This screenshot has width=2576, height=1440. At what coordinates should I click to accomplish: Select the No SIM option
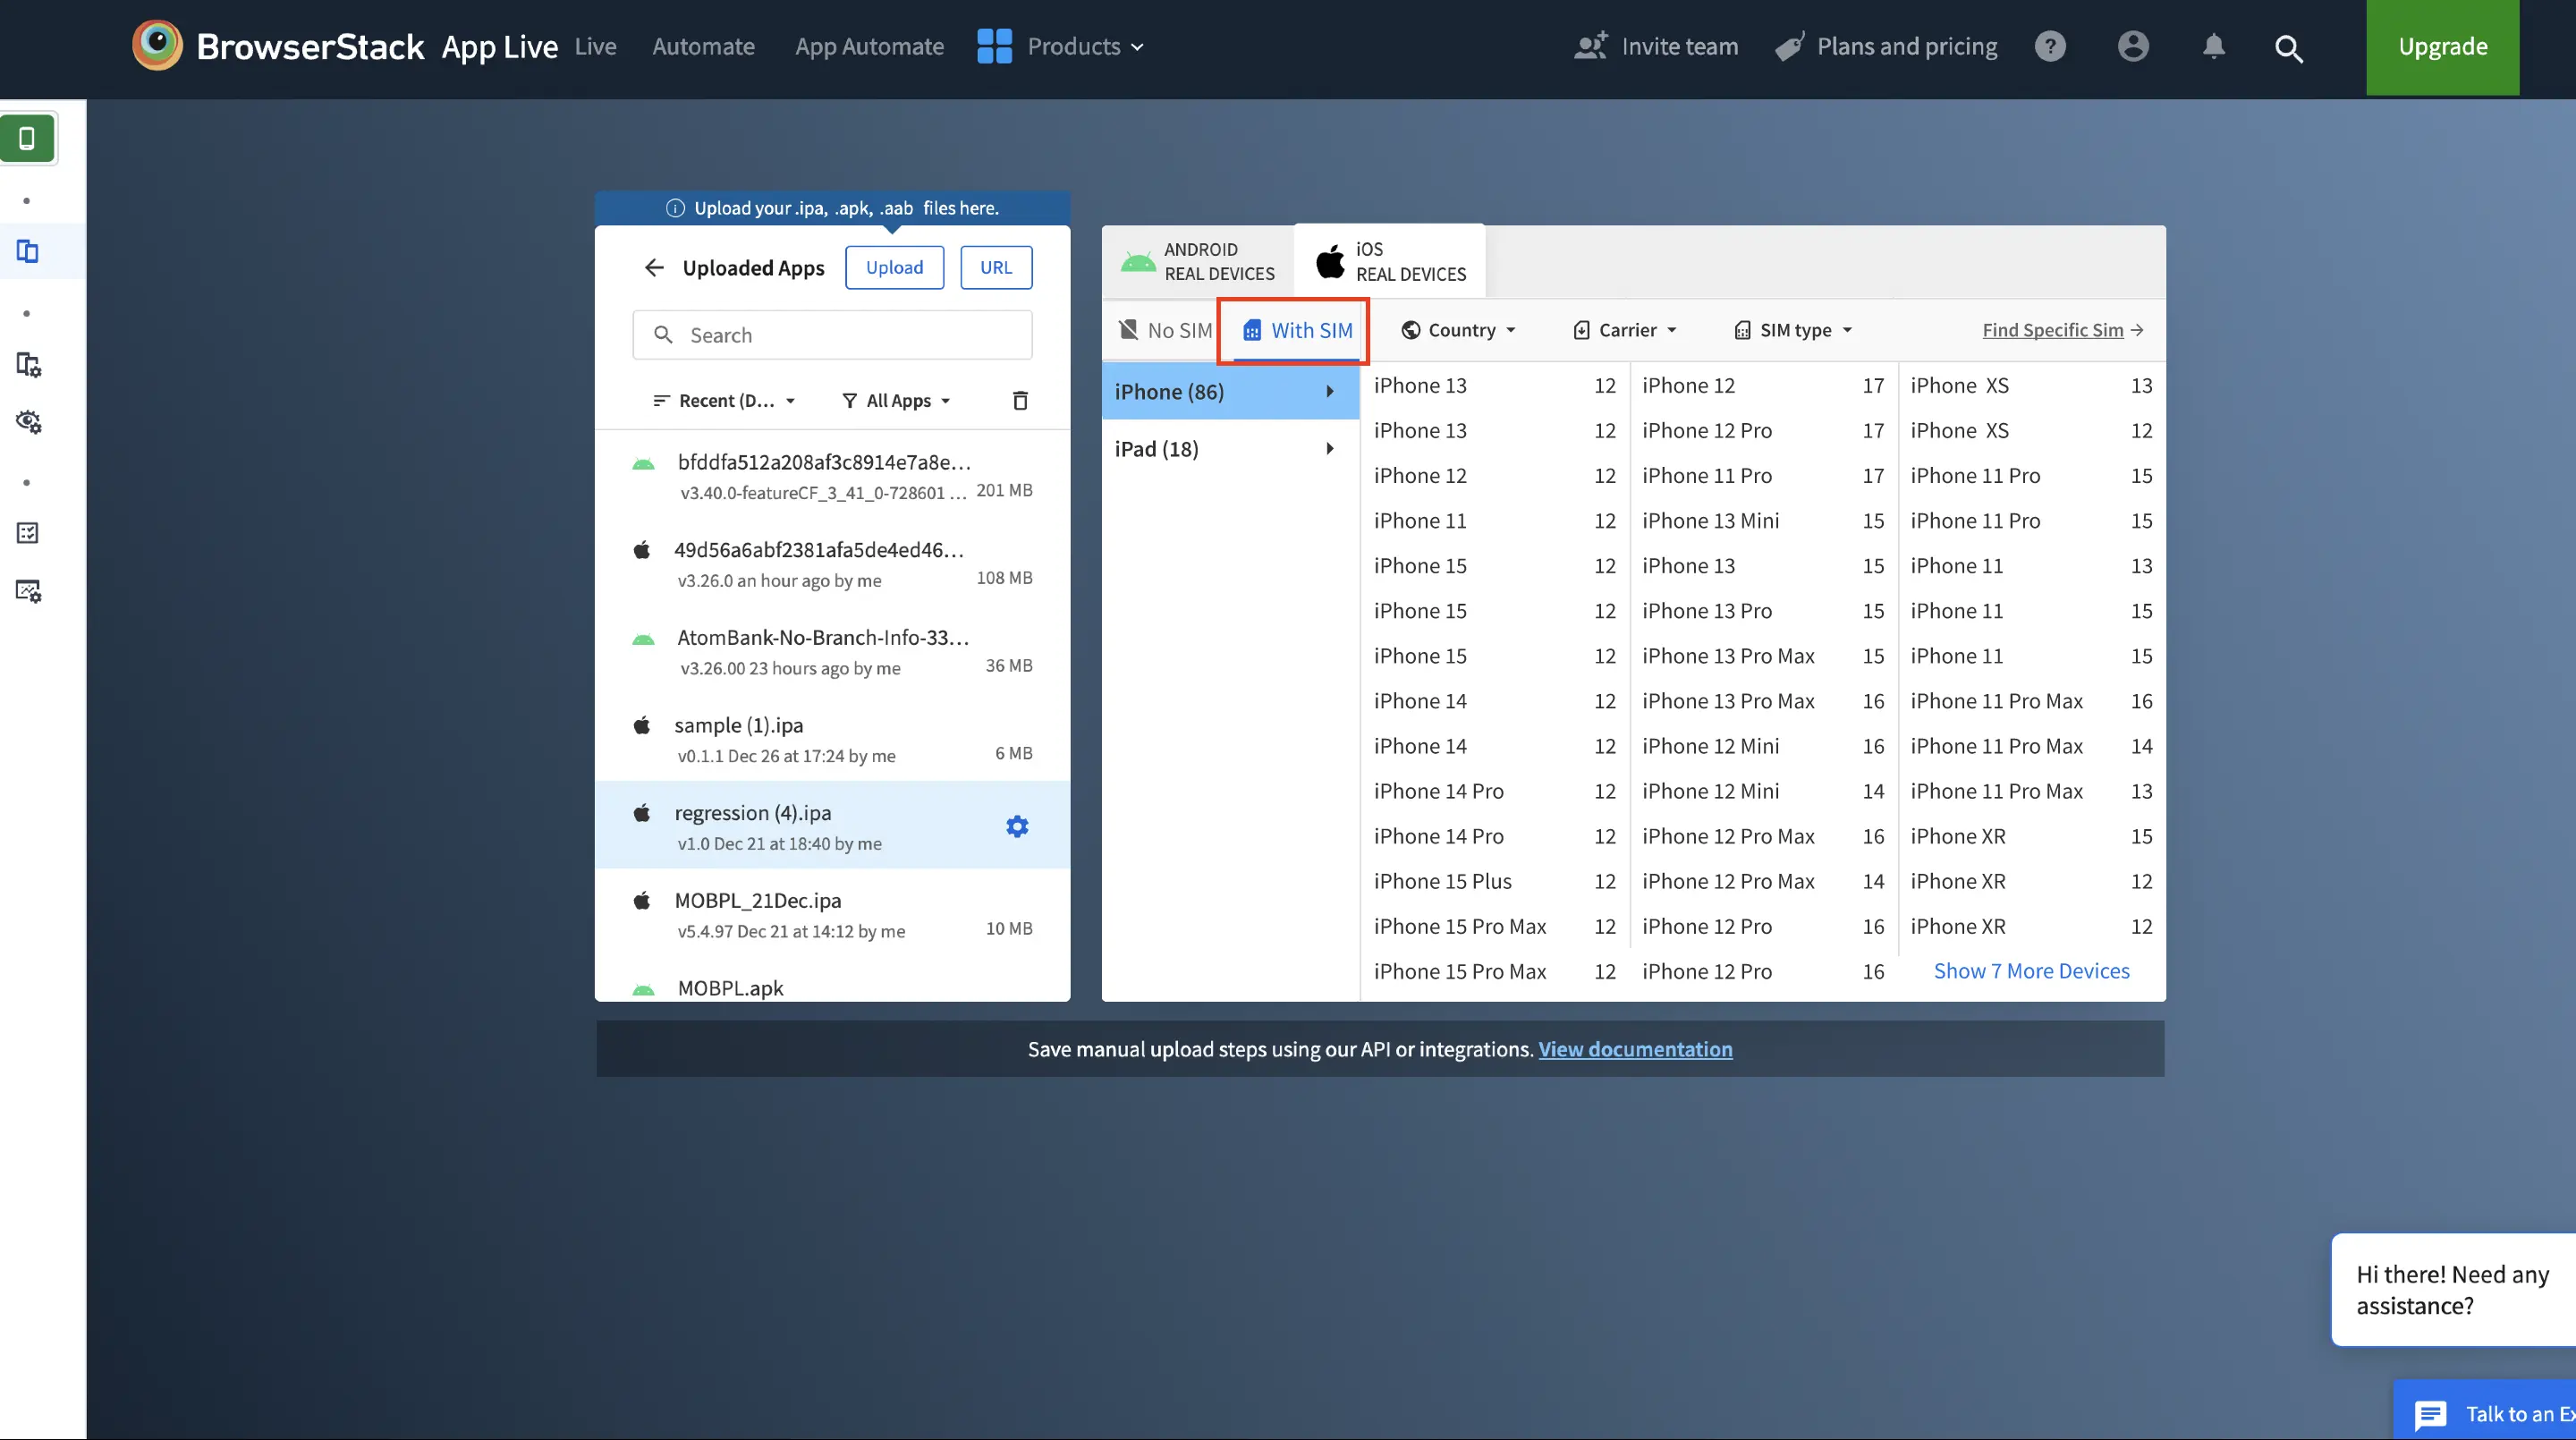[x=1165, y=330]
